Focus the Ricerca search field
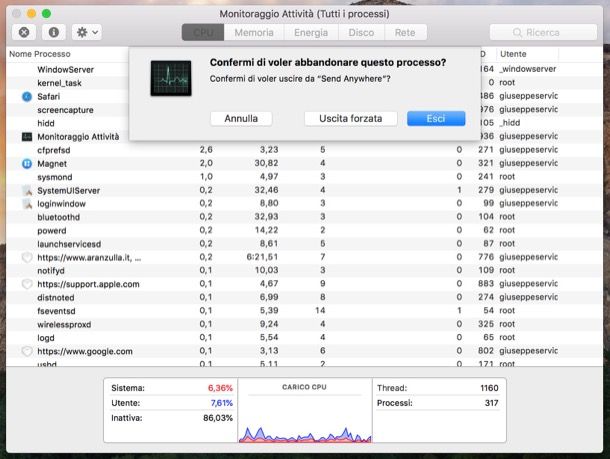Image resolution: width=610 pixels, height=459 pixels. pyautogui.click(x=543, y=32)
